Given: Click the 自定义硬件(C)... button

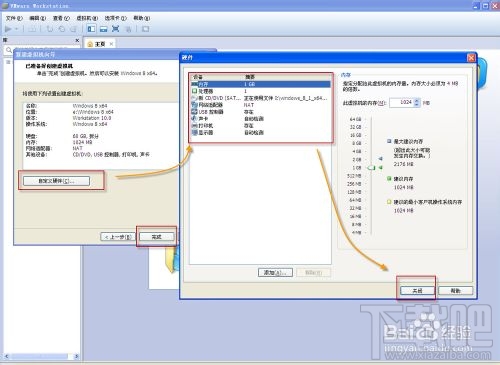Looking at the screenshot, I should tap(56, 181).
